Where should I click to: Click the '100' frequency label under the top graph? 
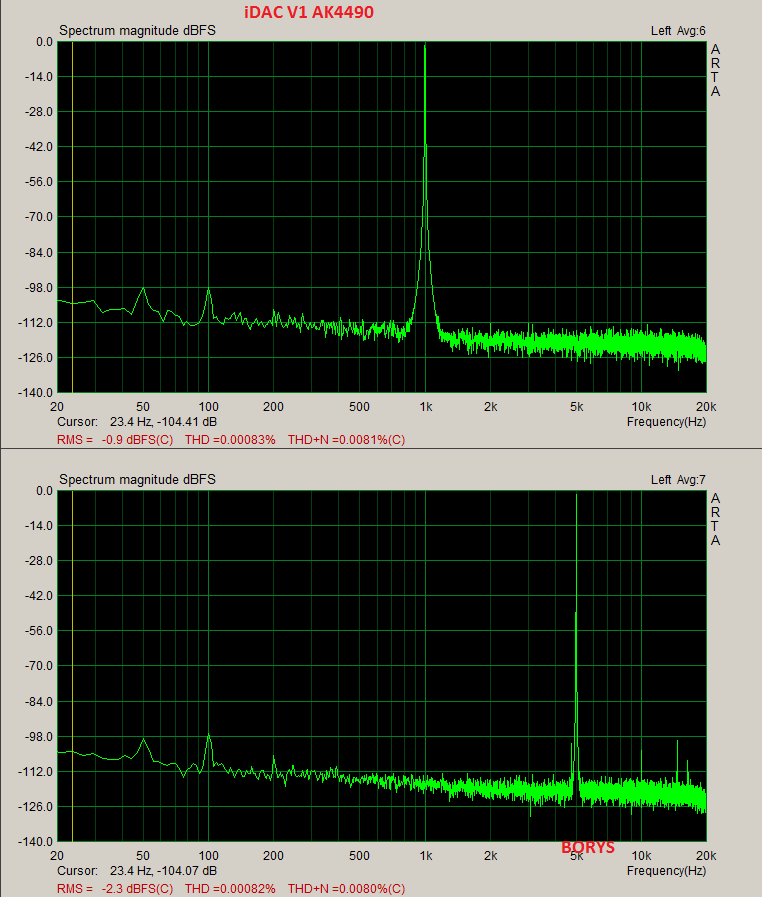[208, 407]
